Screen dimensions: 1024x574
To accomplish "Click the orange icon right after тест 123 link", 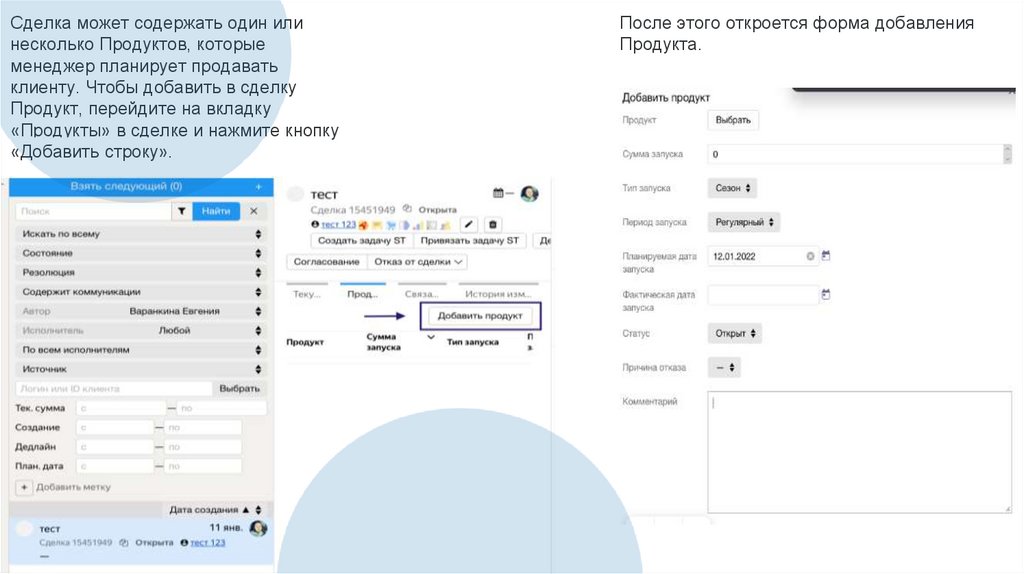I will pyautogui.click(x=363, y=225).
